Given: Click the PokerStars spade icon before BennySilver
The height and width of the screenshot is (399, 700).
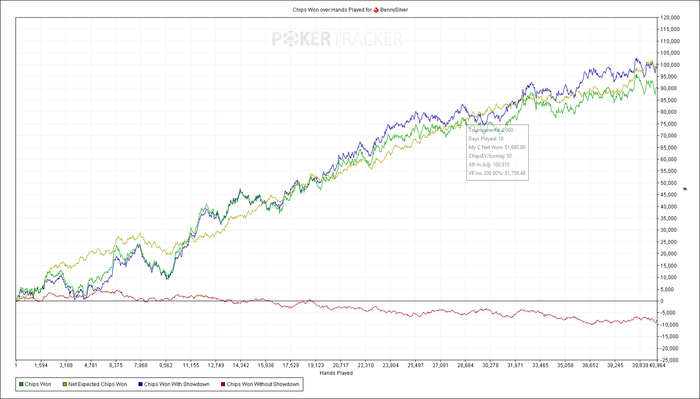Looking at the screenshot, I should [376, 10].
